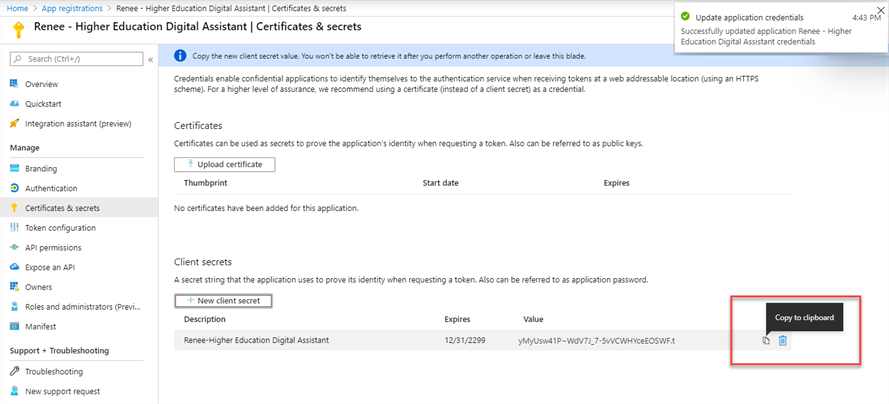Click the Overview icon in sidebar
Screen dimensions: 889x404
click(x=15, y=84)
